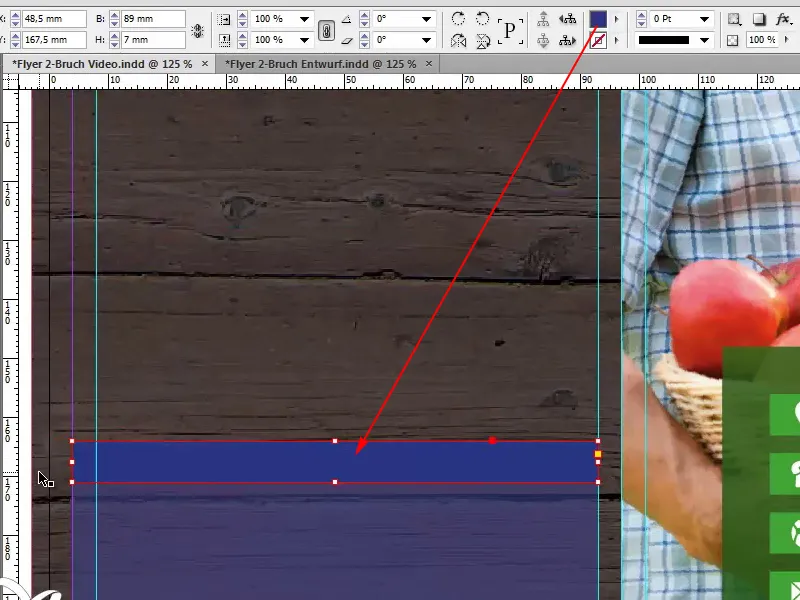Click the rotation angle icon

point(346,19)
